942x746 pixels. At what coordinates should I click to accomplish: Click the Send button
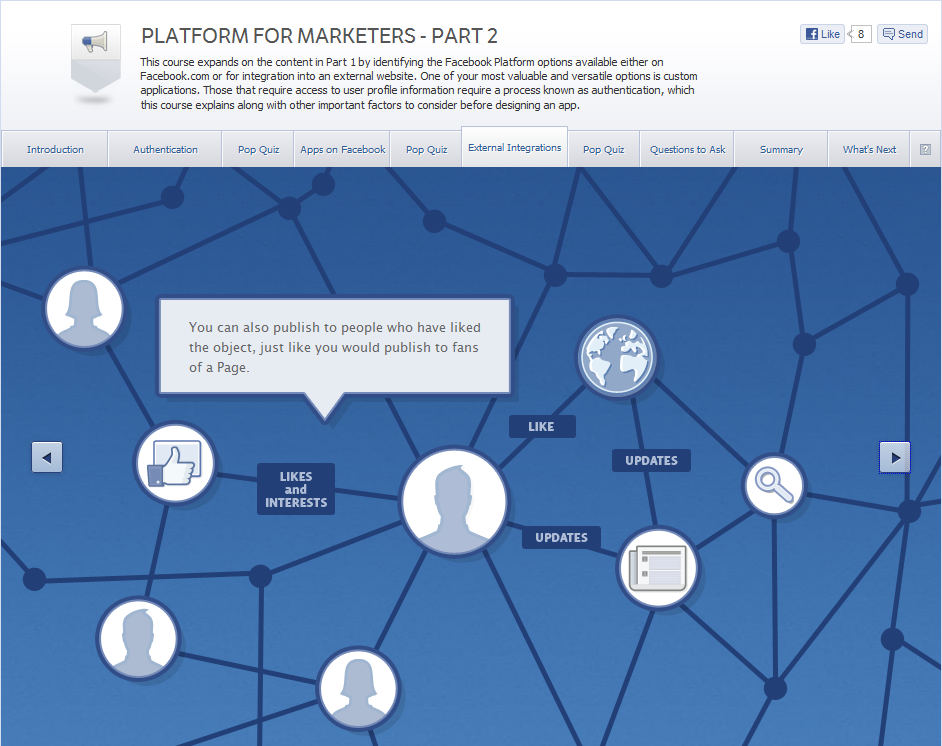click(x=902, y=34)
